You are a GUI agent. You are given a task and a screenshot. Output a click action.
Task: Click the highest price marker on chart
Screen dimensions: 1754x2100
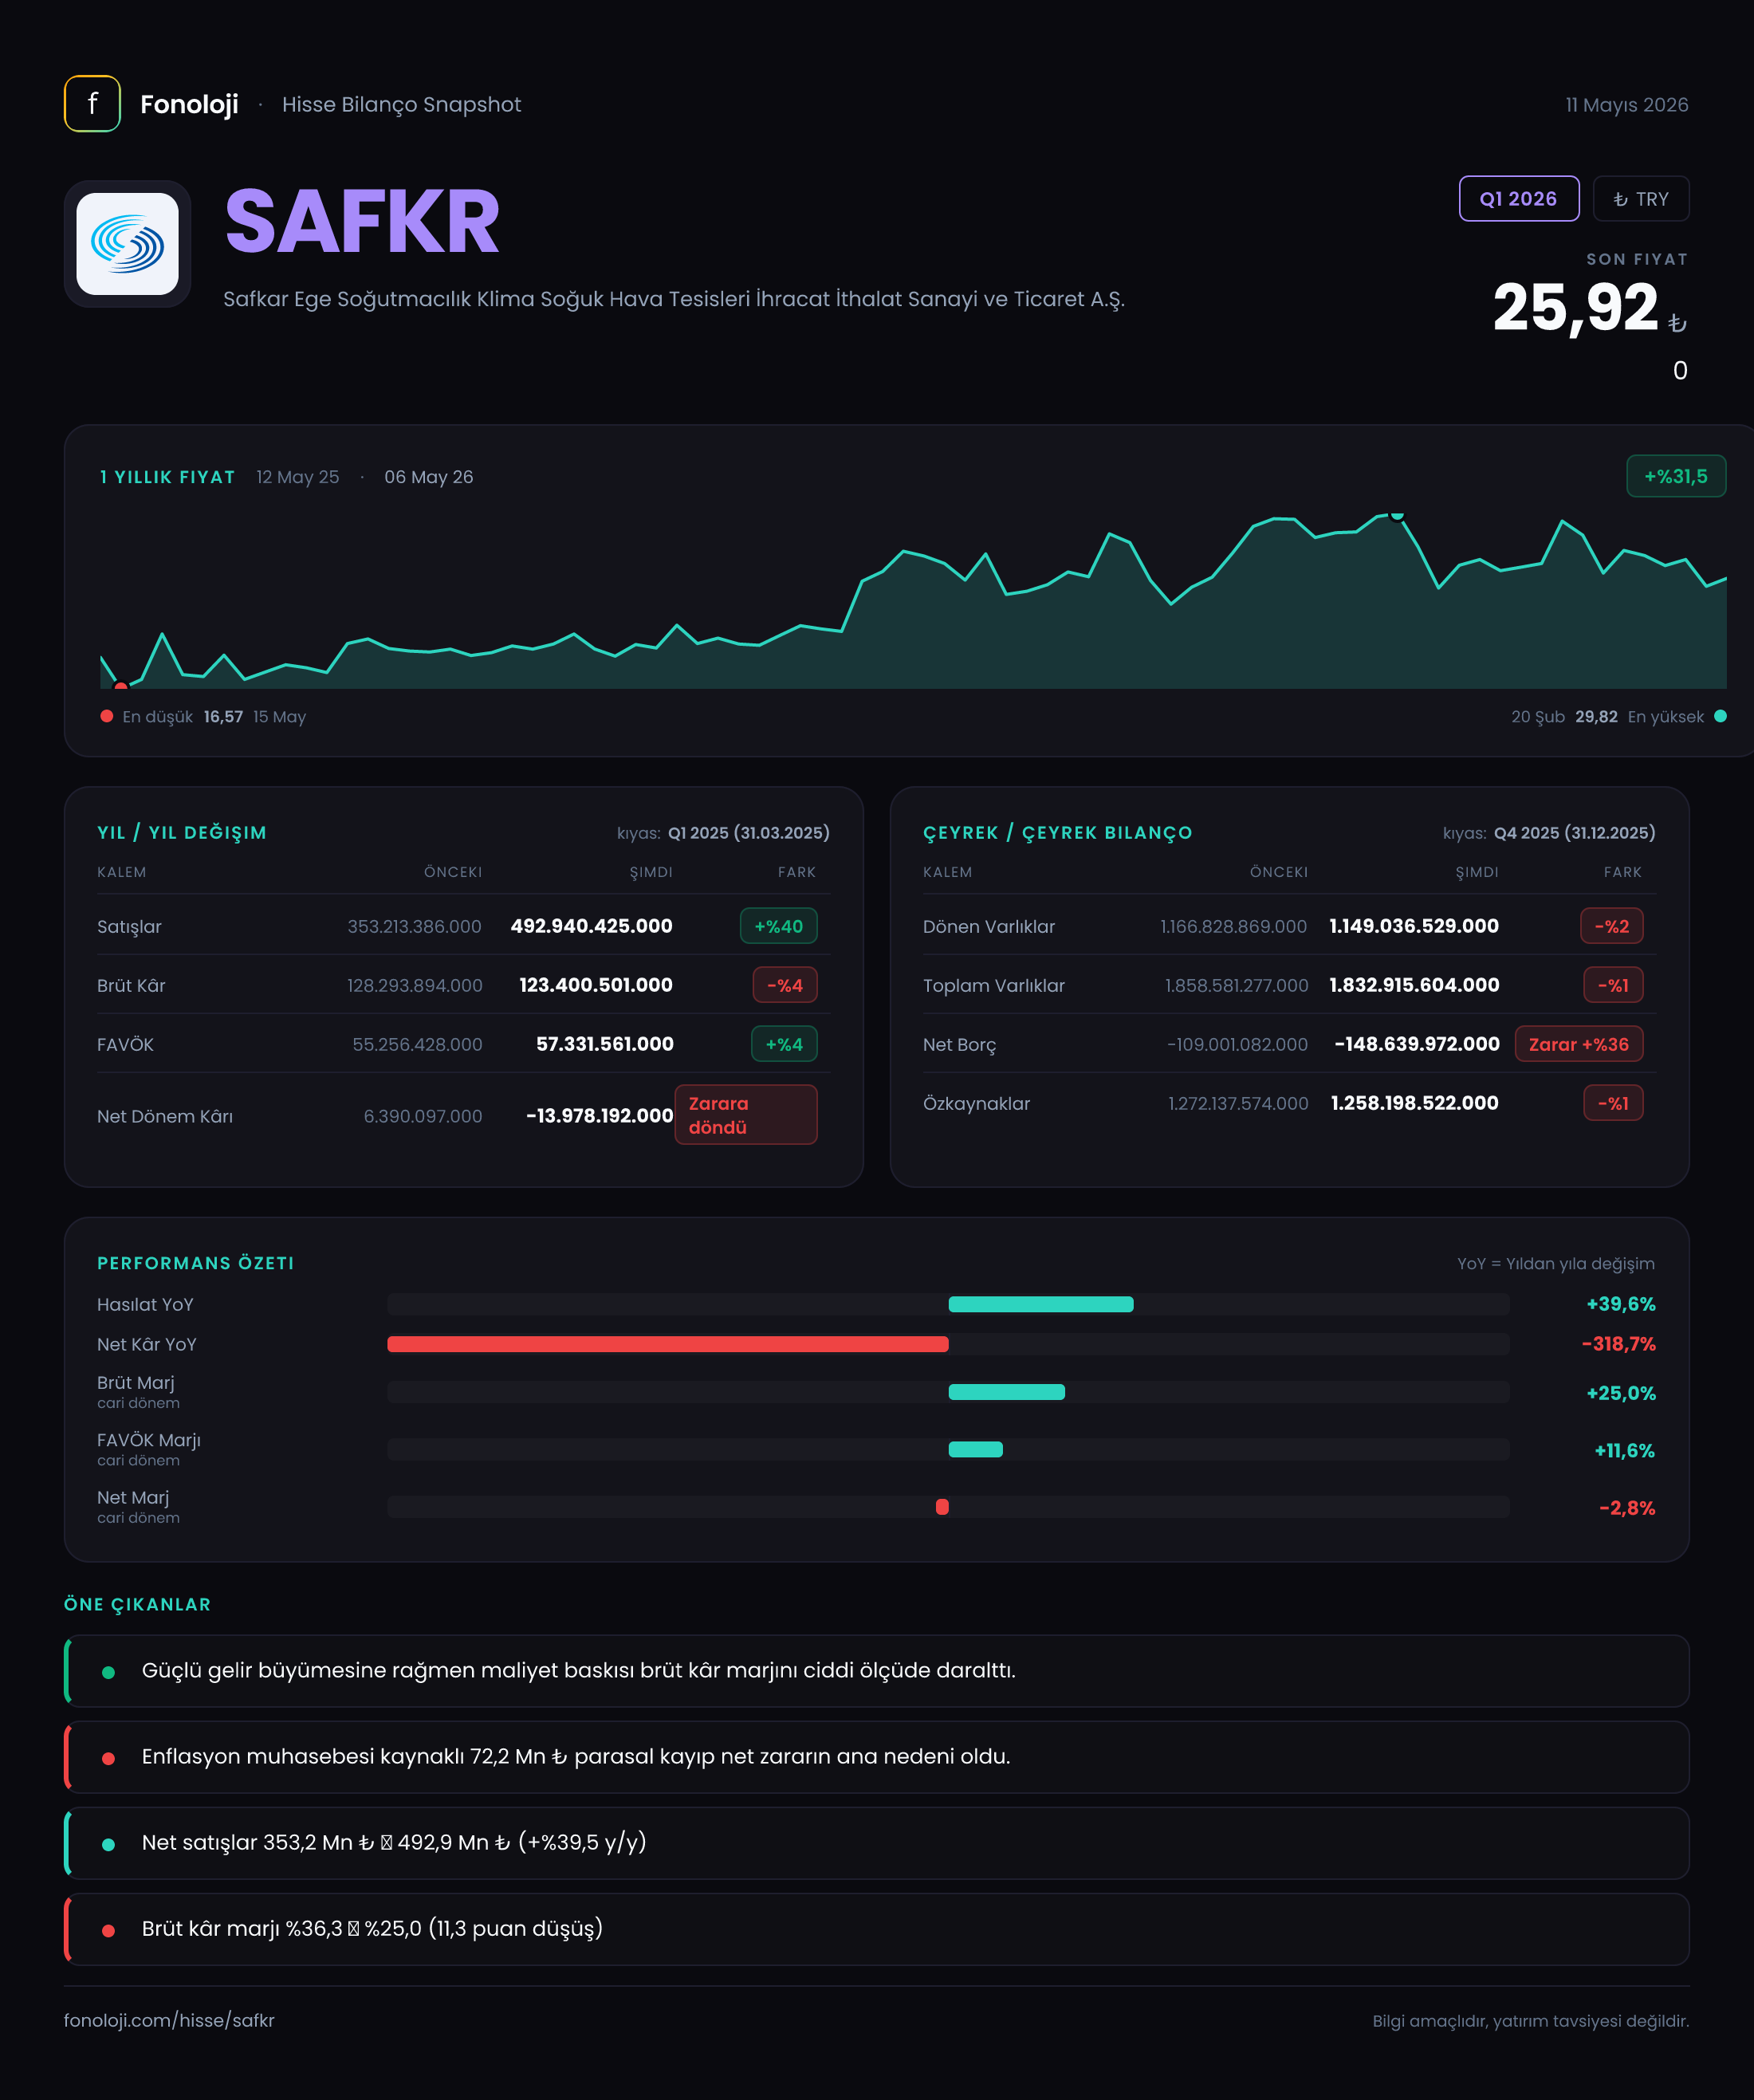click(x=1397, y=515)
